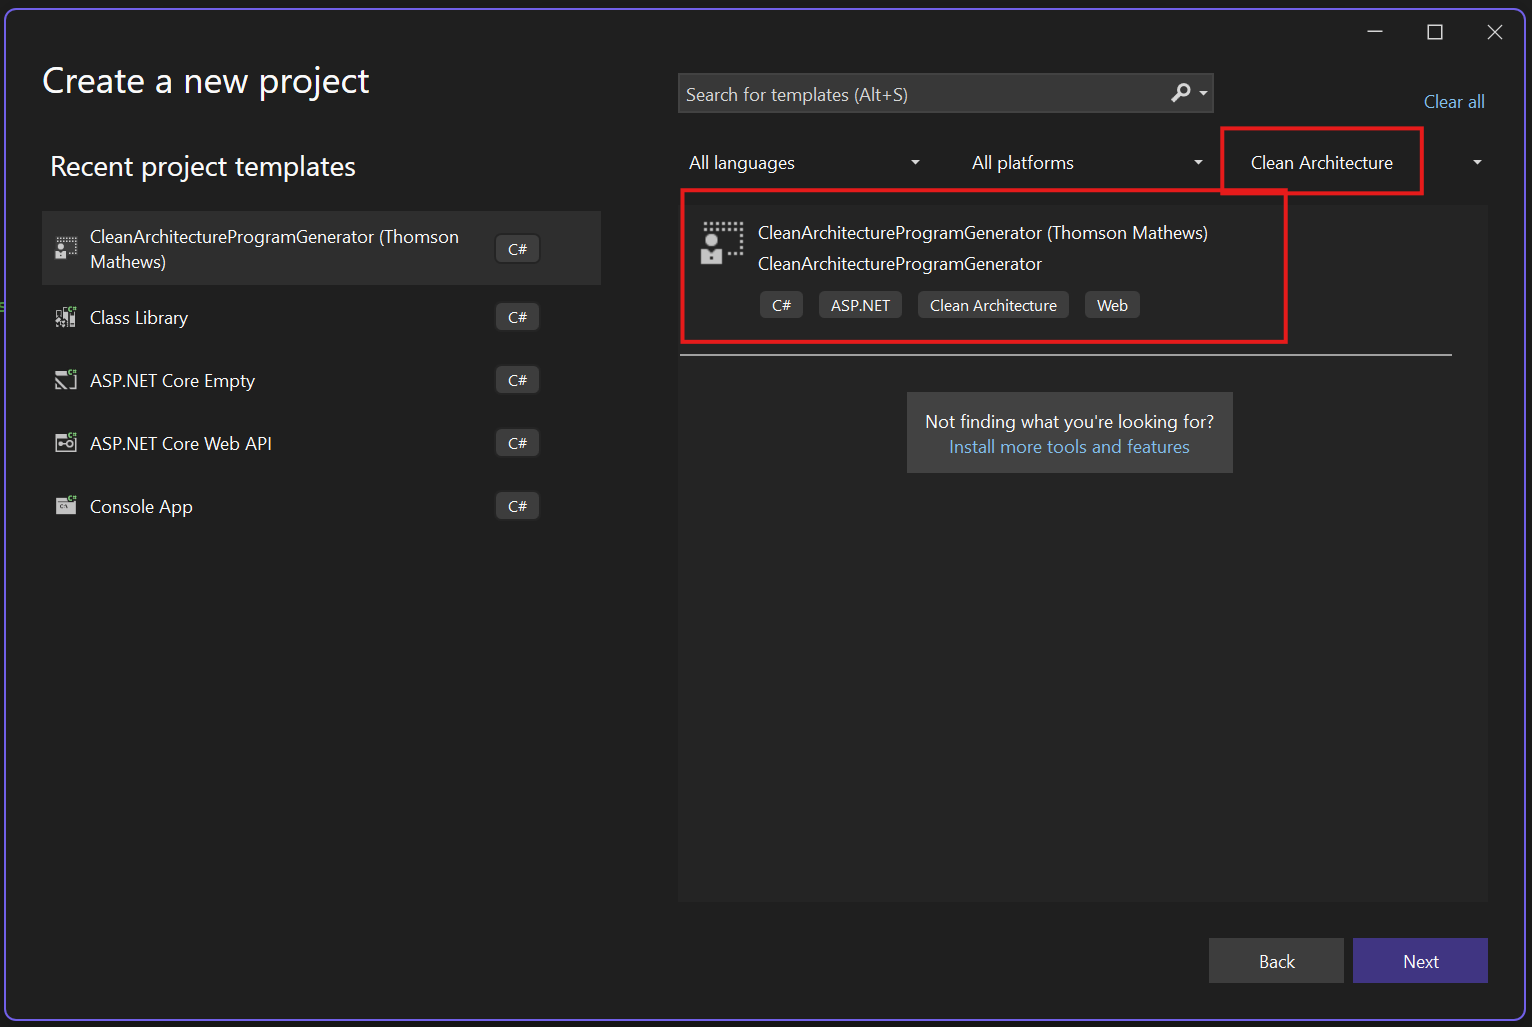Viewport: 1532px width, 1027px height.
Task: Click the large CleanArchitectureProgramGenerator result icon
Action: (722, 243)
